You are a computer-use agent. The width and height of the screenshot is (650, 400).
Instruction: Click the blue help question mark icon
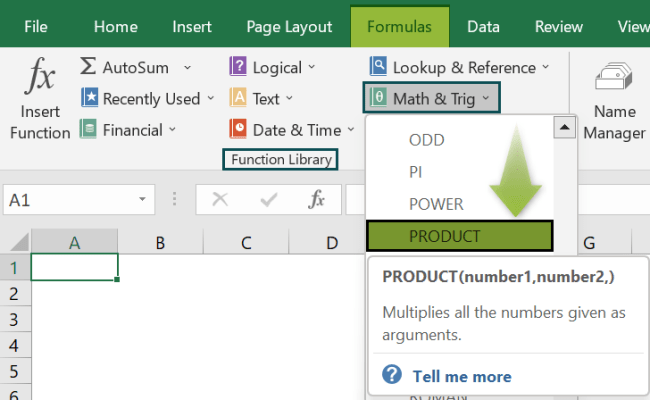pos(392,375)
